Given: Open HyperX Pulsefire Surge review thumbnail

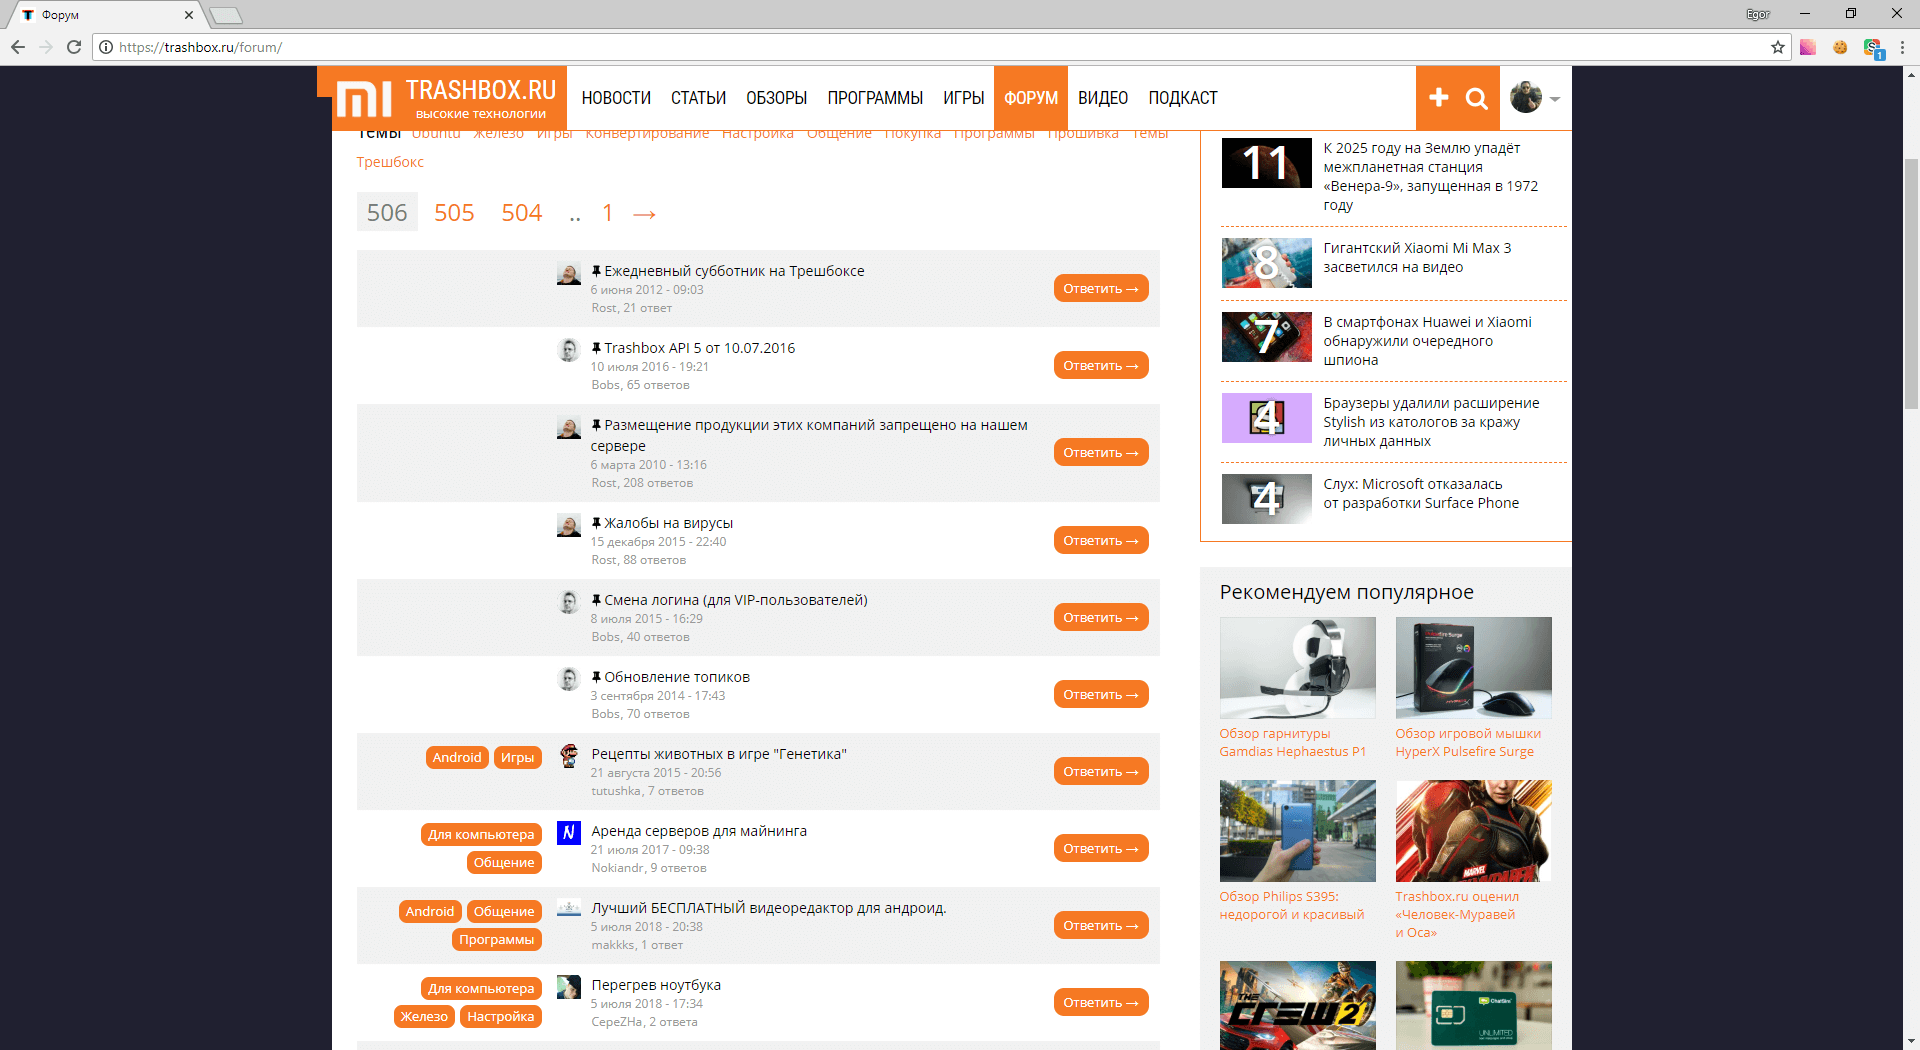Looking at the screenshot, I should 1473,667.
